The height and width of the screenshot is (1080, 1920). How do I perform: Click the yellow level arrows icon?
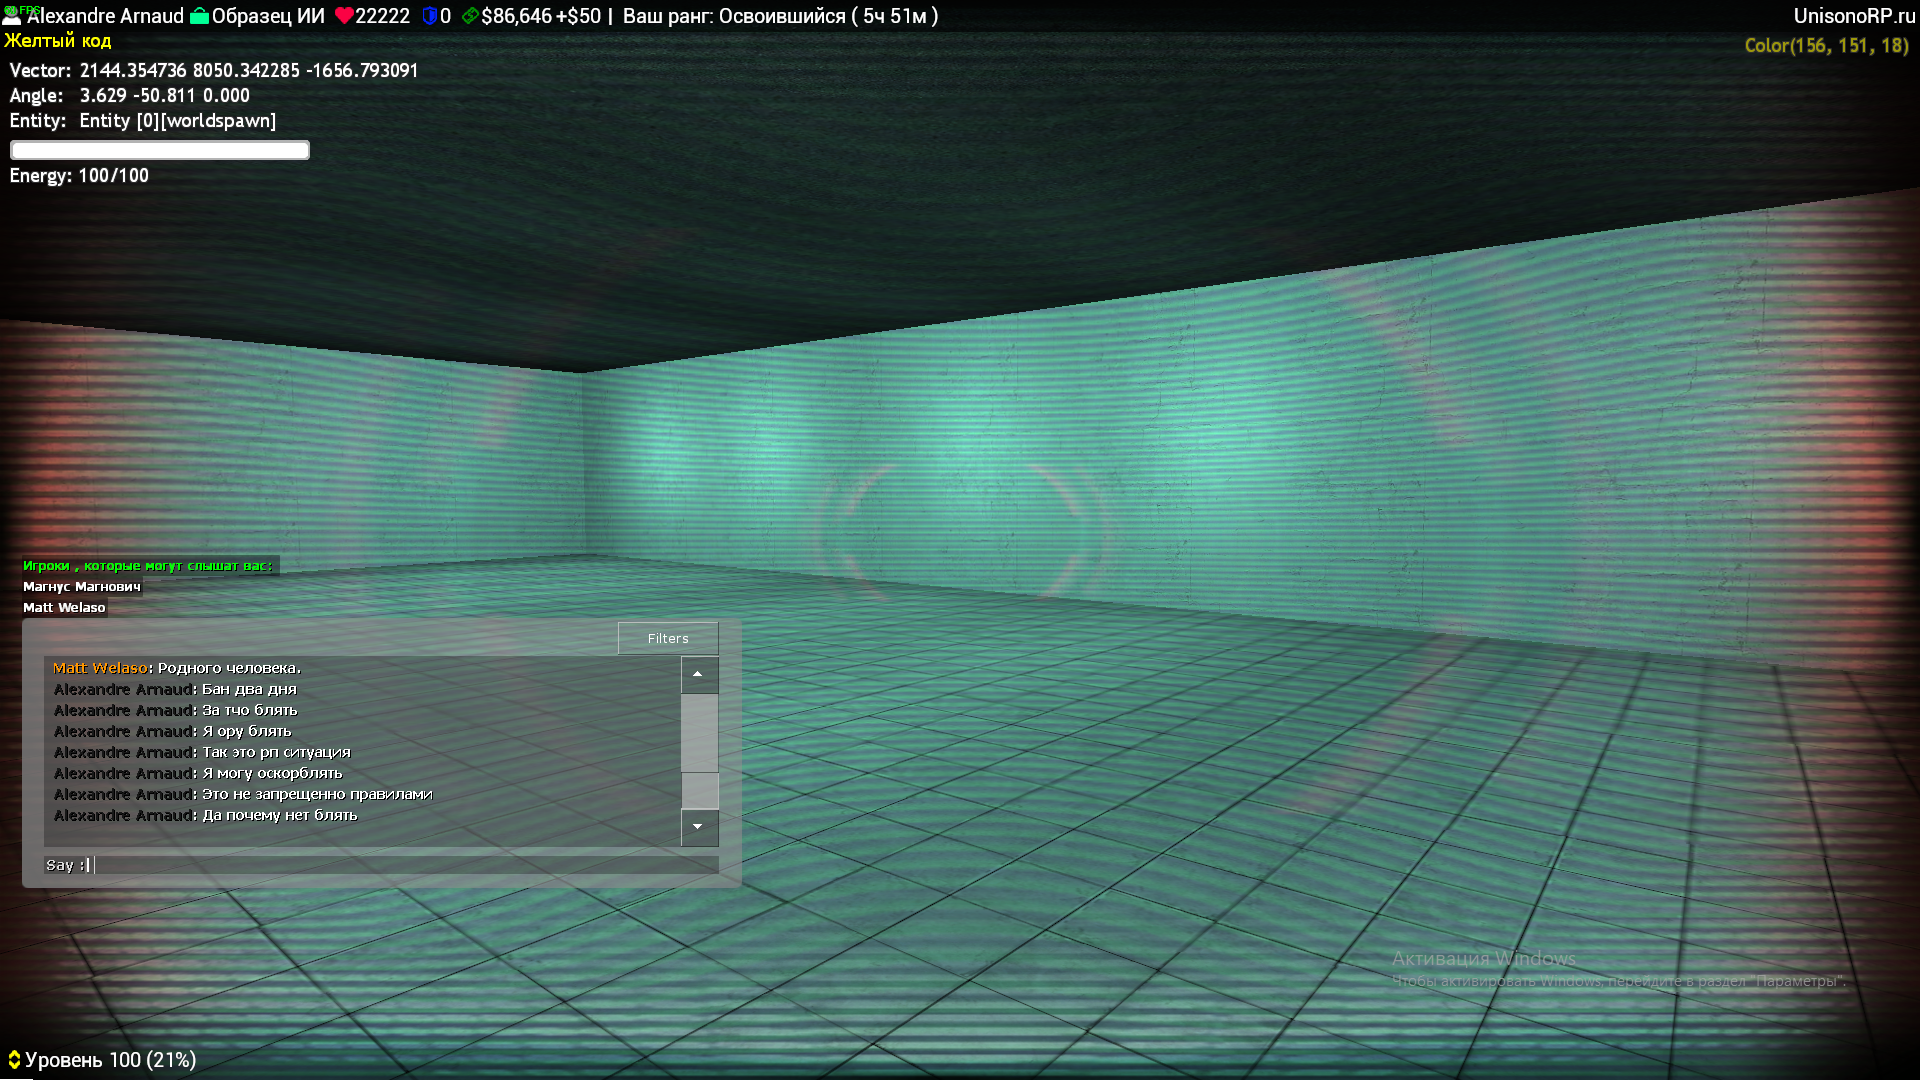coord(14,1060)
